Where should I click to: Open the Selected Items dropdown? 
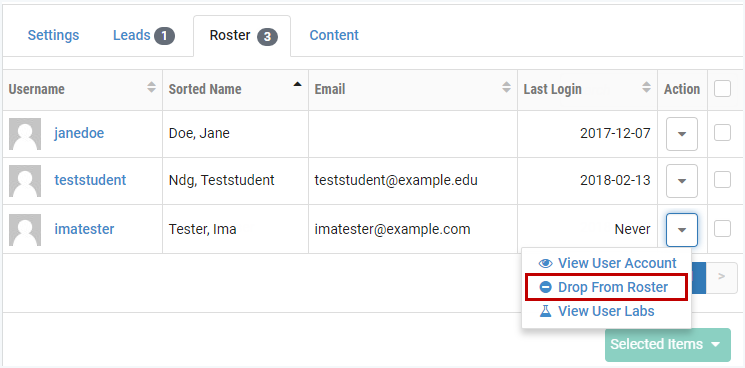tap(668, 345)
